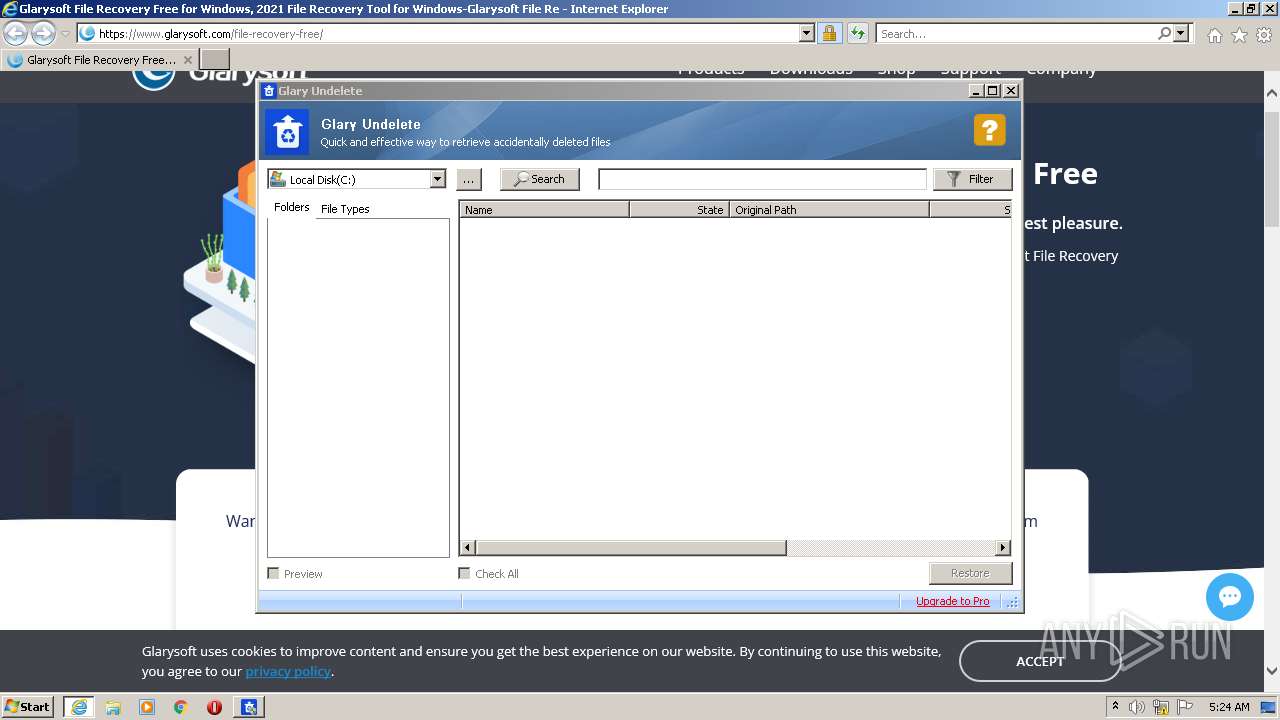Screen dimensions: 1280x720
Task: Maximize the Glary Undelete window
Action: [993, 90]
